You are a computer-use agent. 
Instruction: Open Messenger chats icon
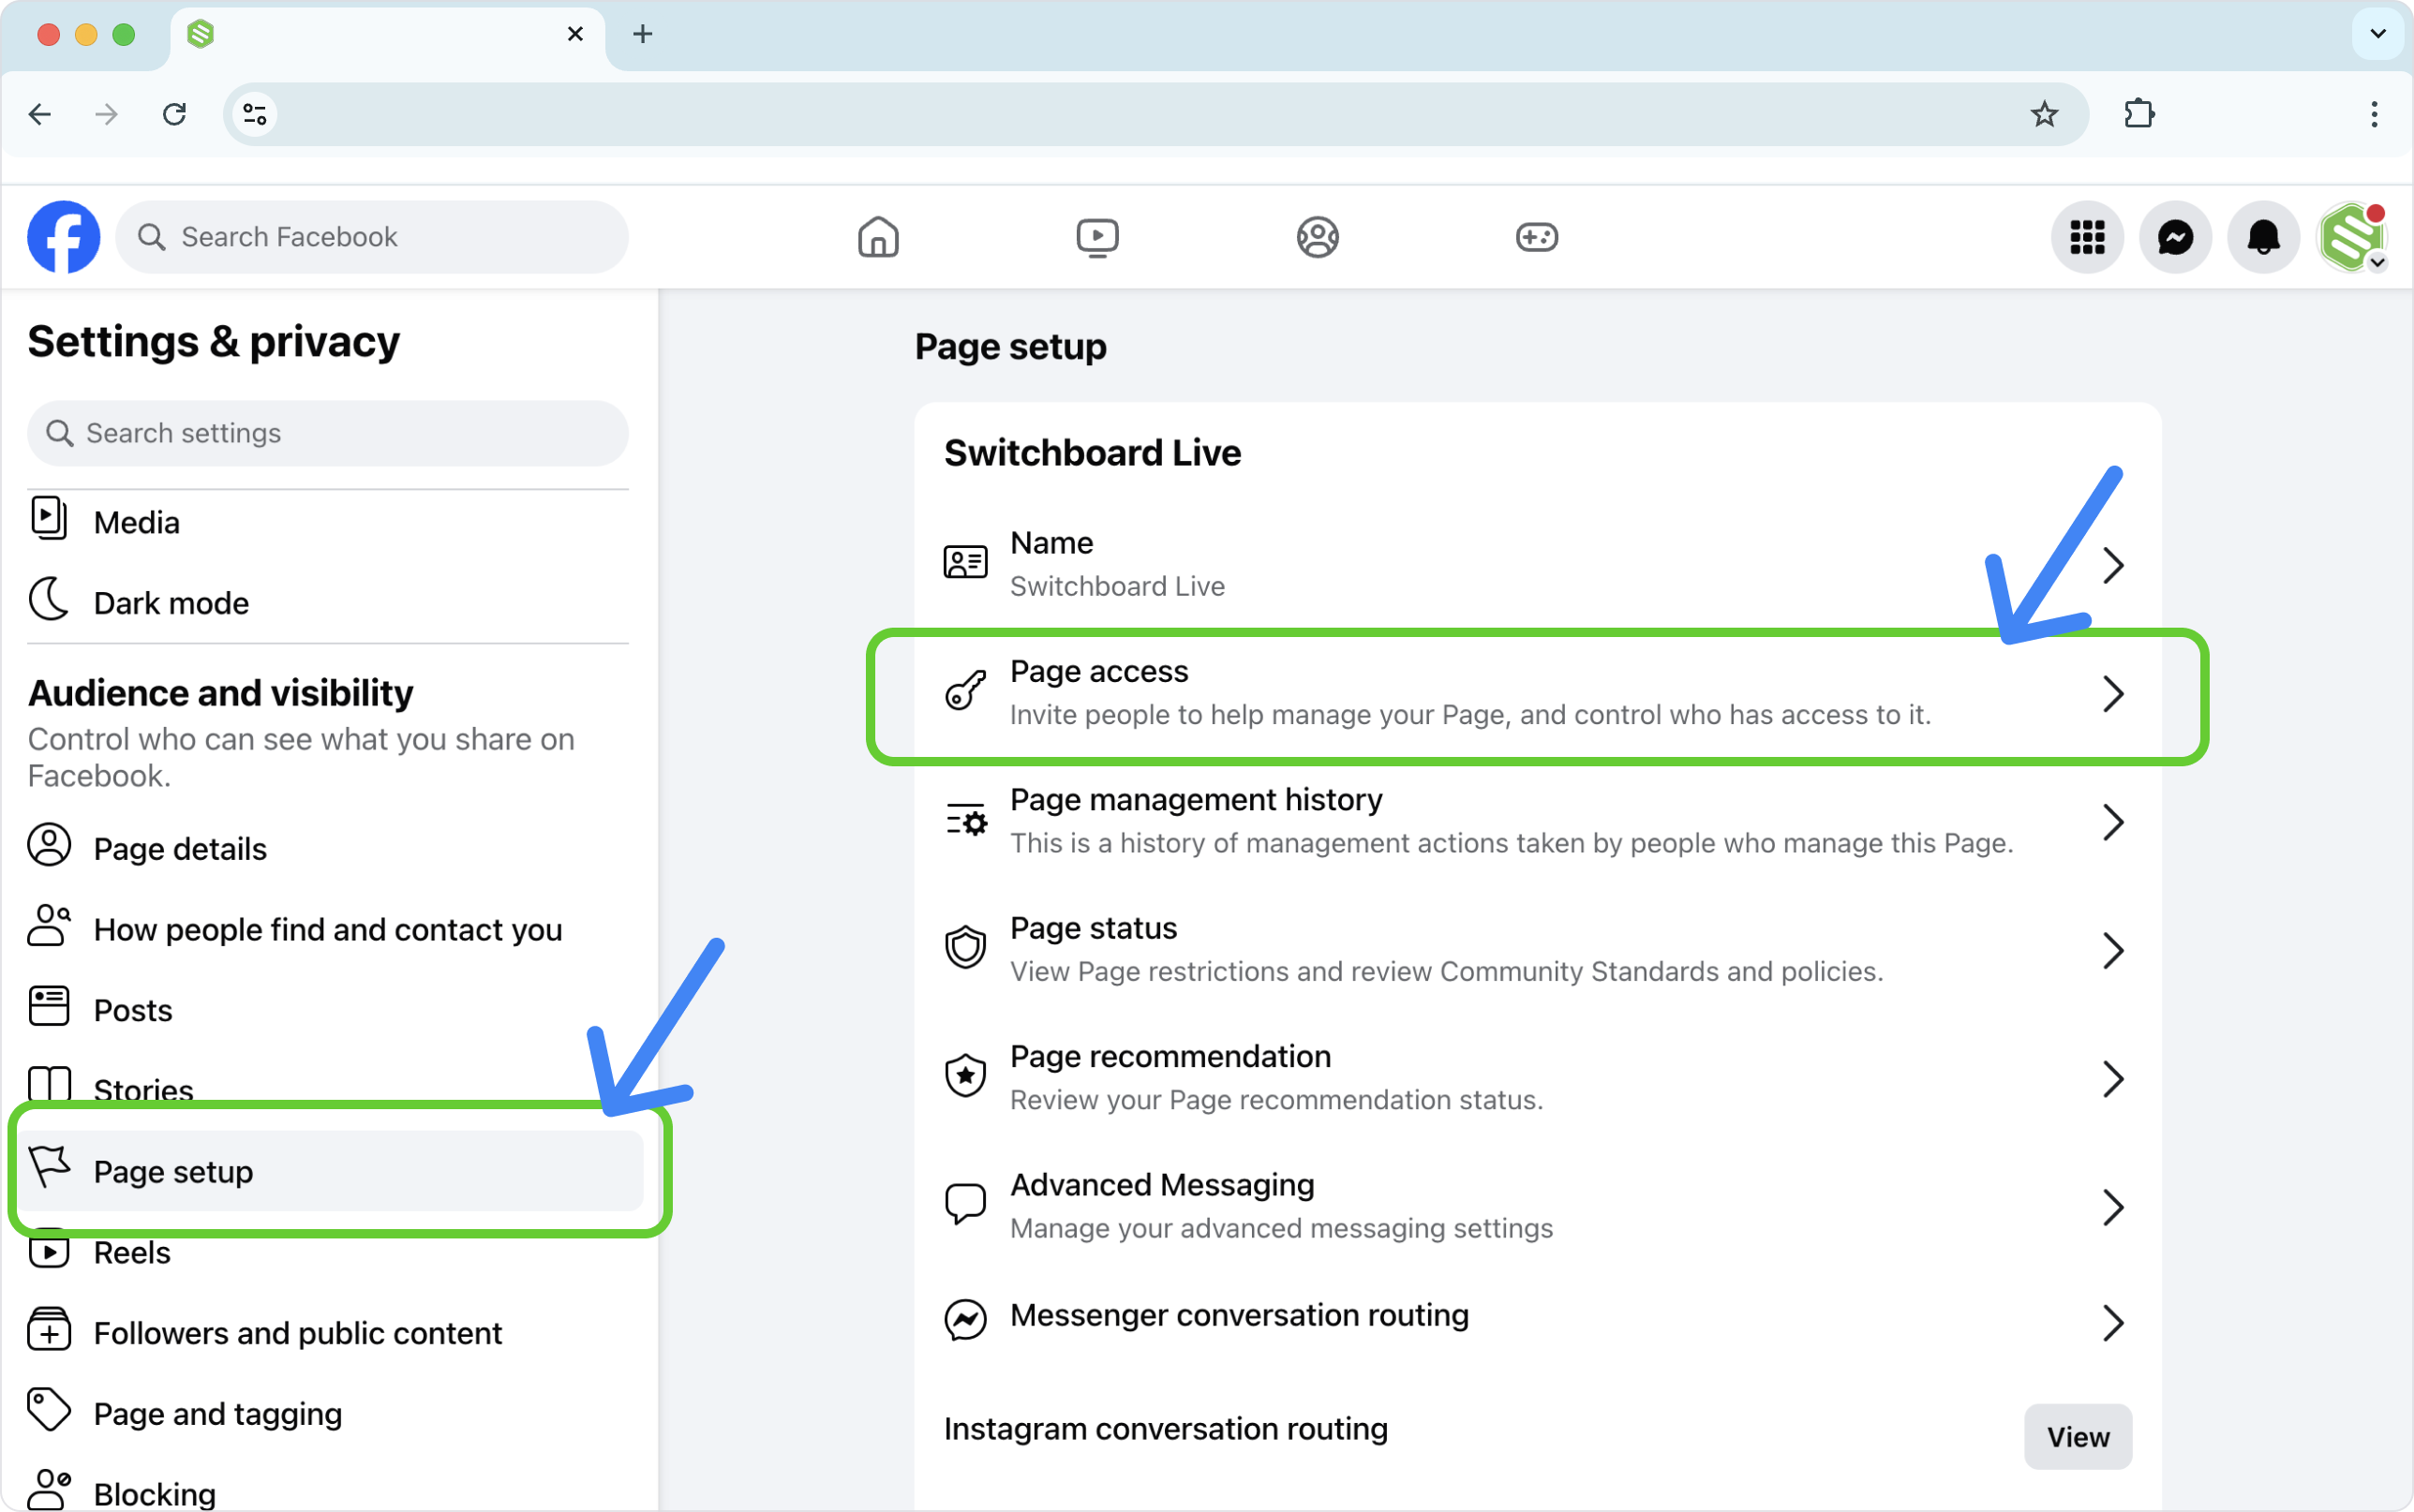coord(2175,237)
